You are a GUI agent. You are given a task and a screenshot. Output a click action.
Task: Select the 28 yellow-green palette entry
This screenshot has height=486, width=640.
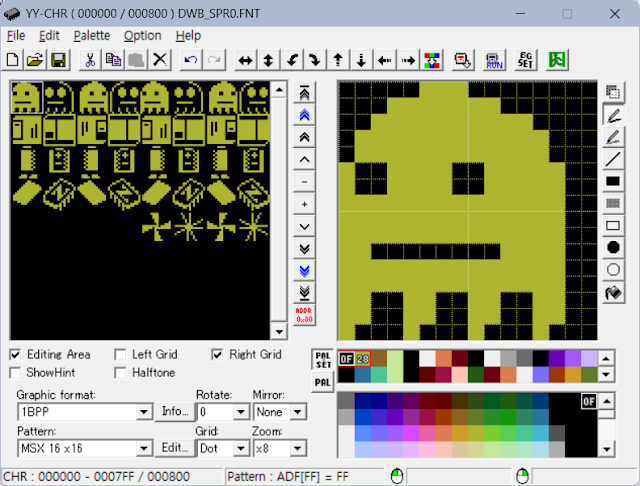[x=362, y=359]
